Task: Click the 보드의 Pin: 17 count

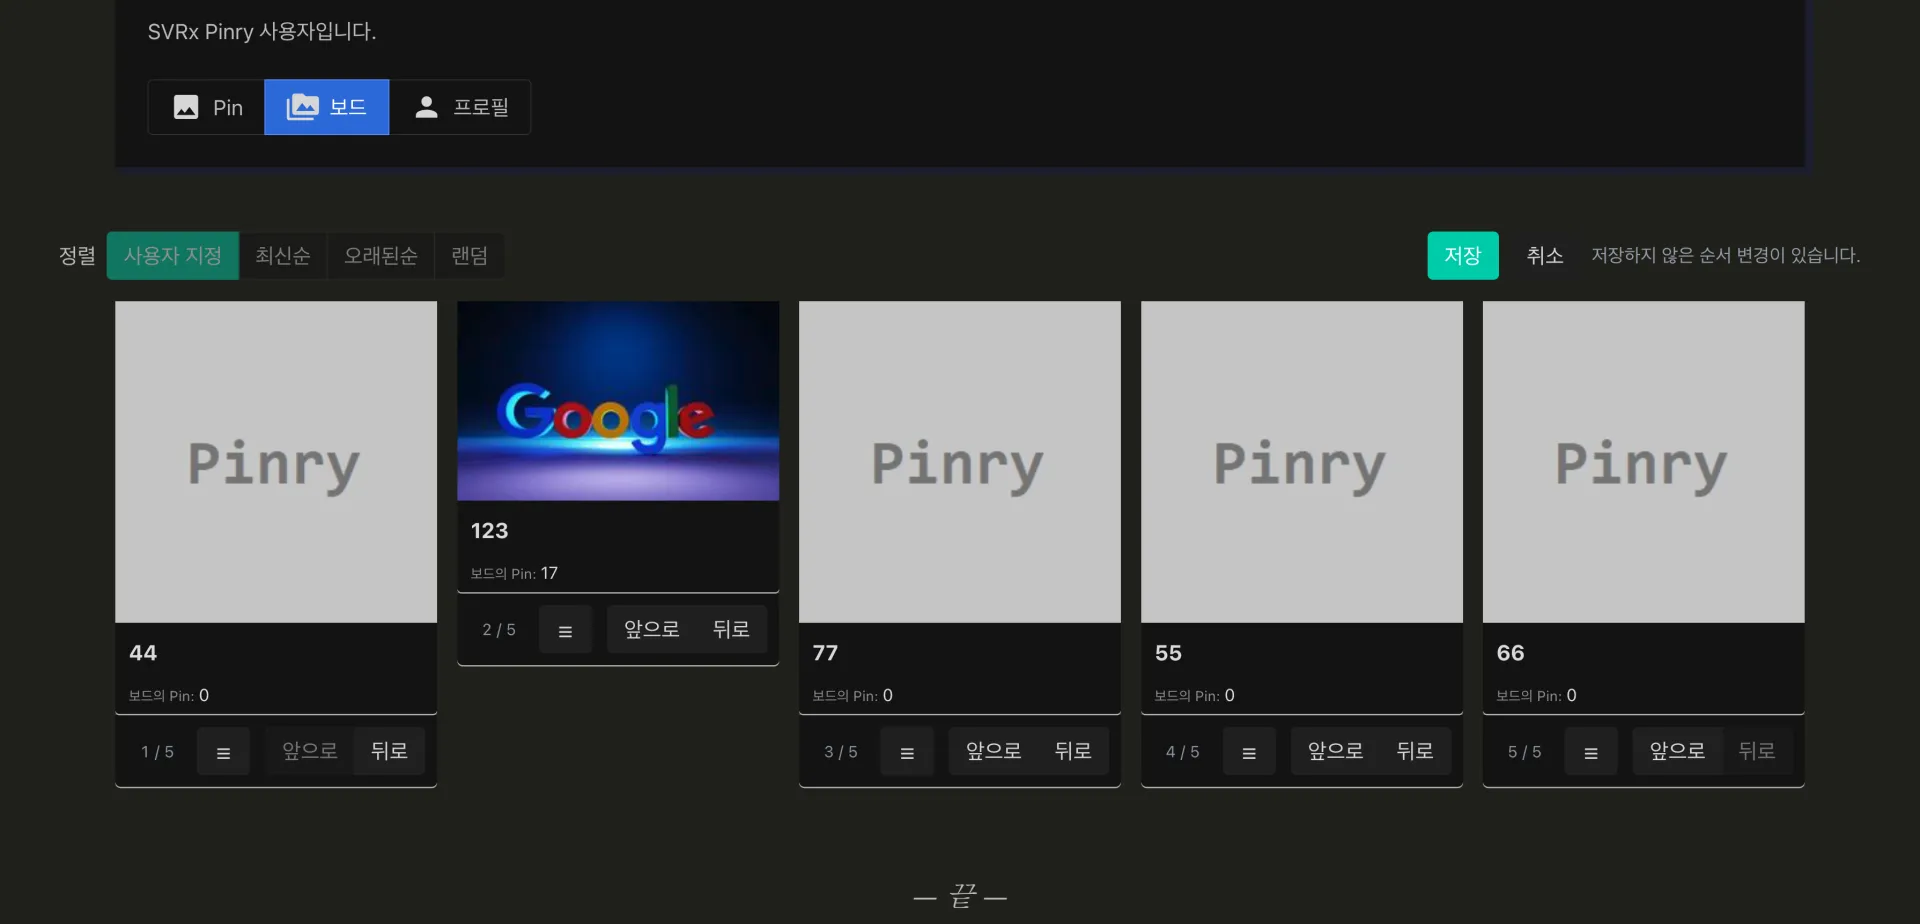Action: pyautogui.click(x=514, y=573)
